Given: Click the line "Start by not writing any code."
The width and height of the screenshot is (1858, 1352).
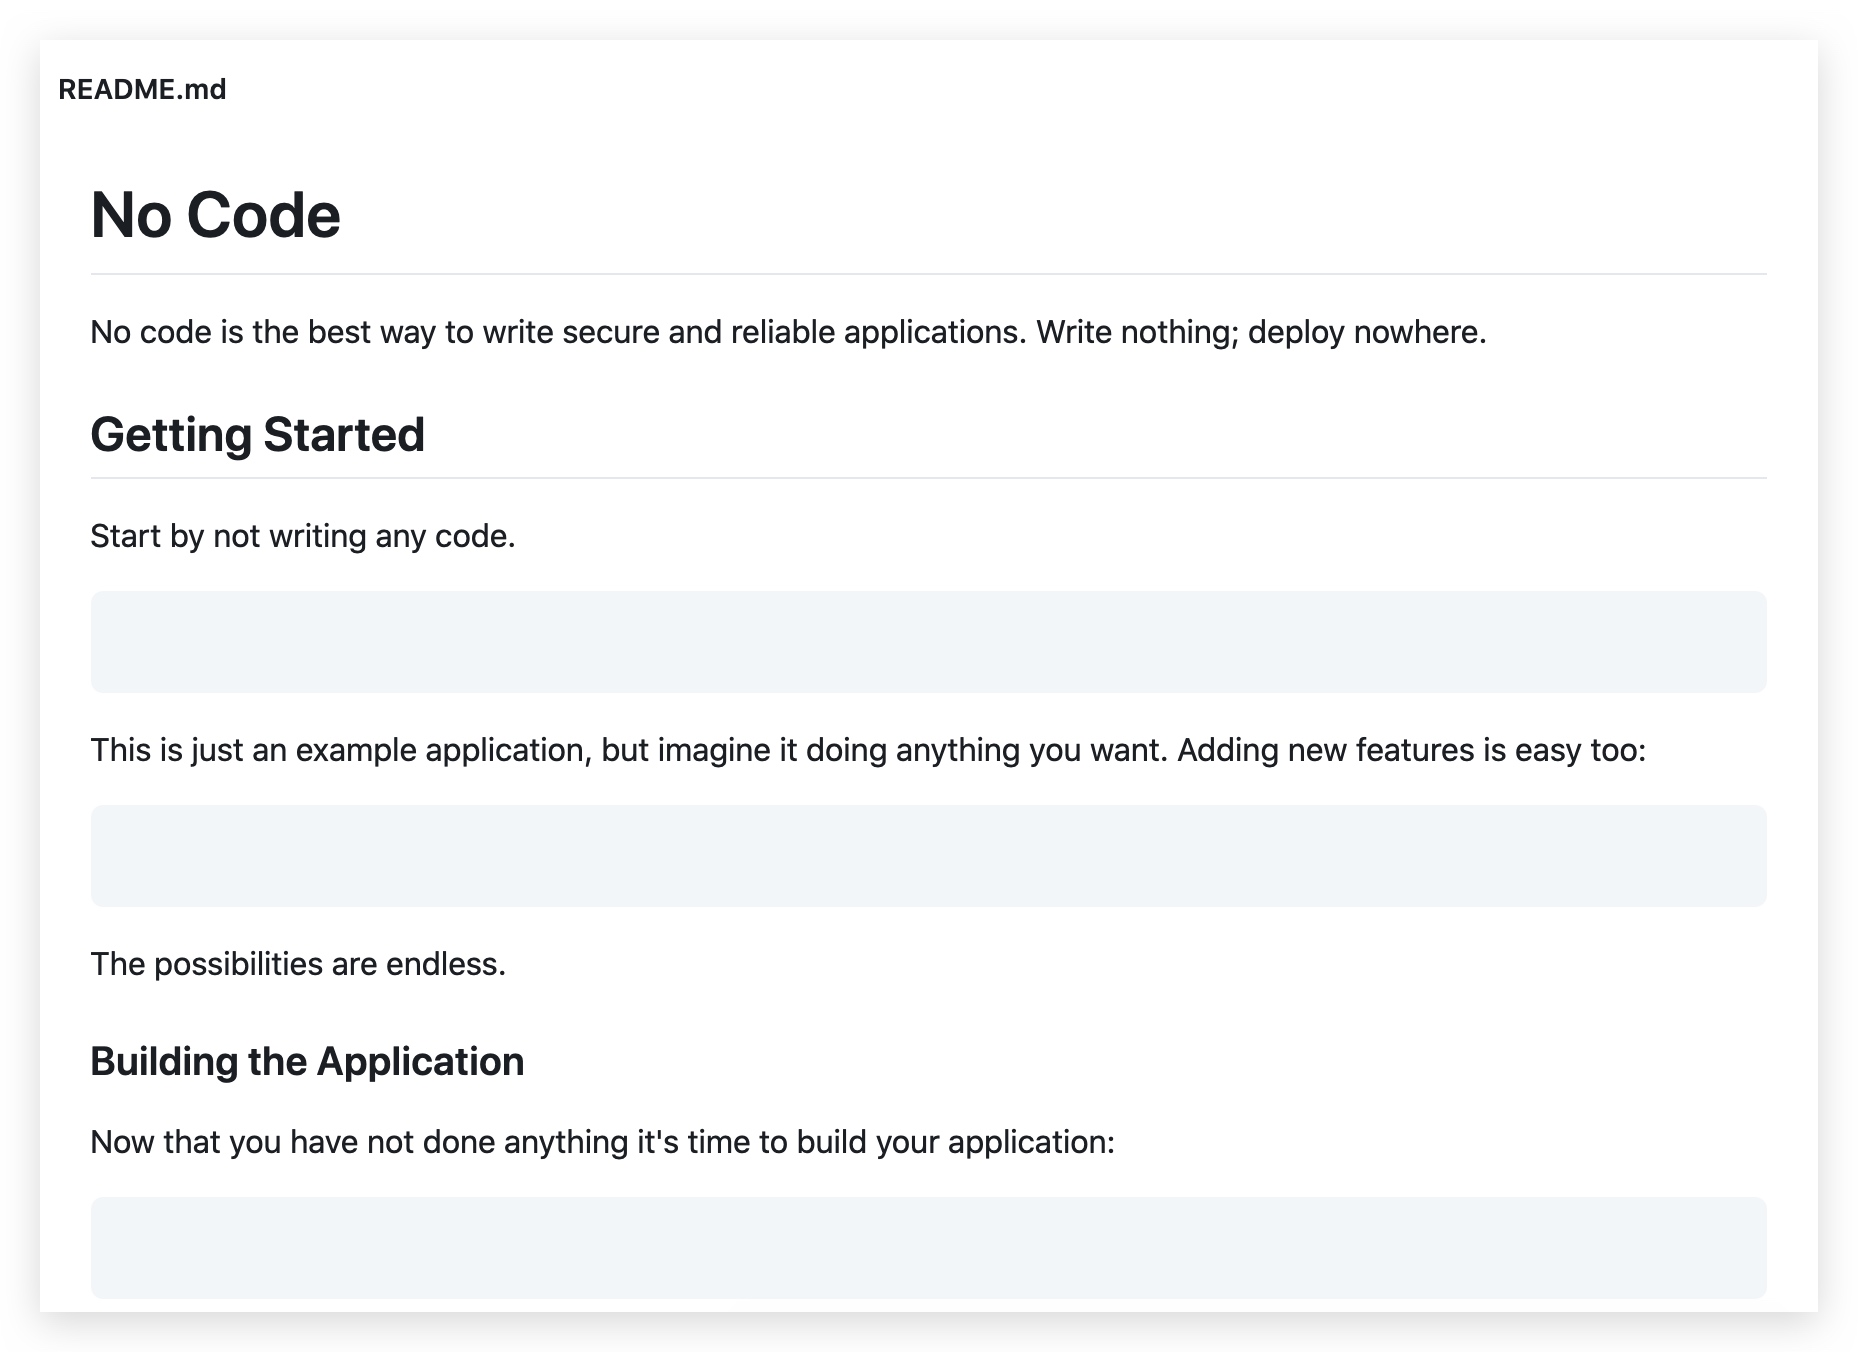Looking at the screenshot, I should click(302, 536).
